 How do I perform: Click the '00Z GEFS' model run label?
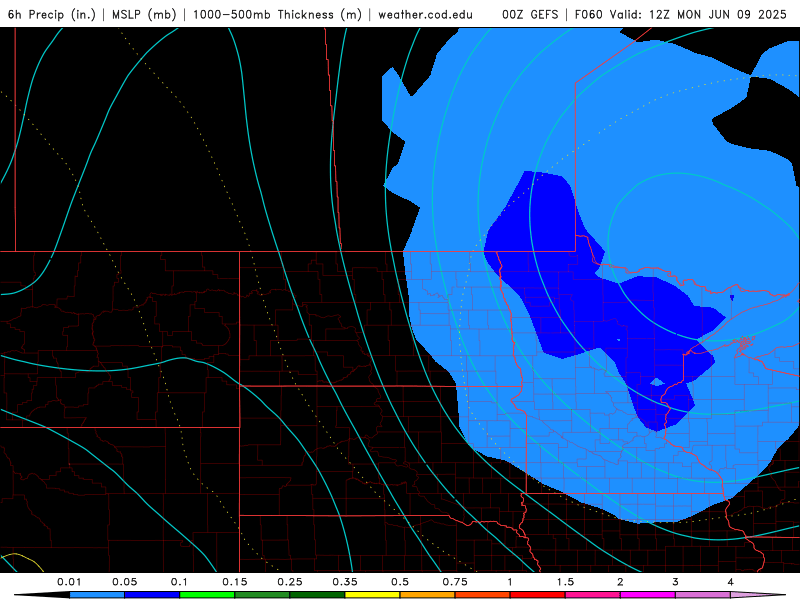[530, 14]
